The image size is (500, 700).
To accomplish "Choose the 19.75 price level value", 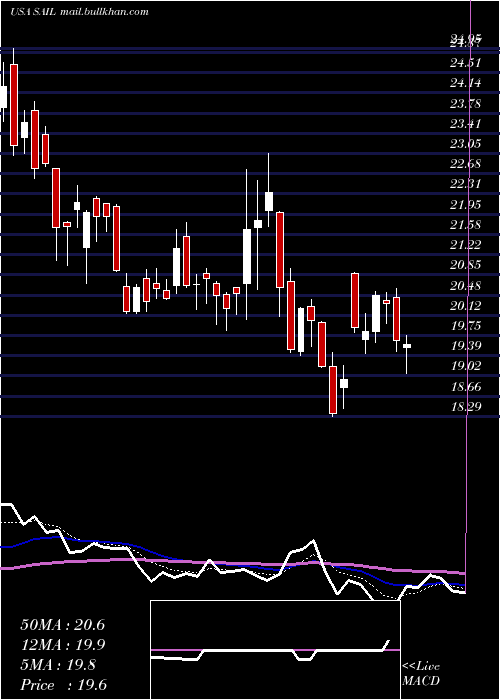I will click(466, 325).
